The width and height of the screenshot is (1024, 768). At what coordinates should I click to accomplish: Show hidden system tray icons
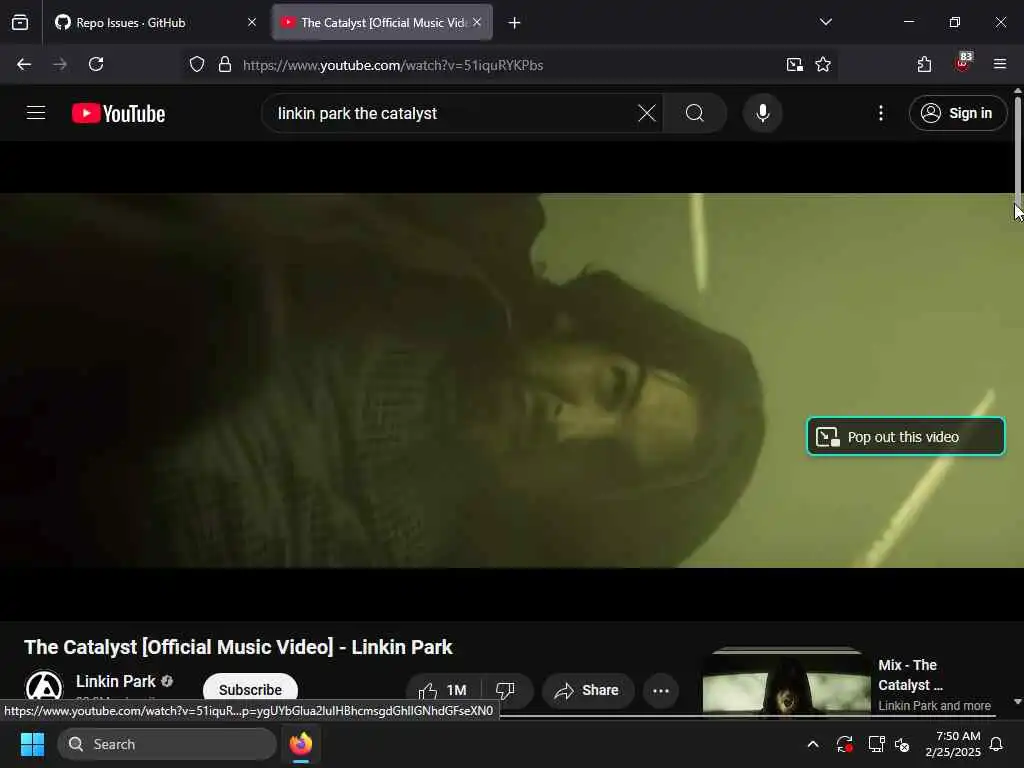click(x=813, y=744)
